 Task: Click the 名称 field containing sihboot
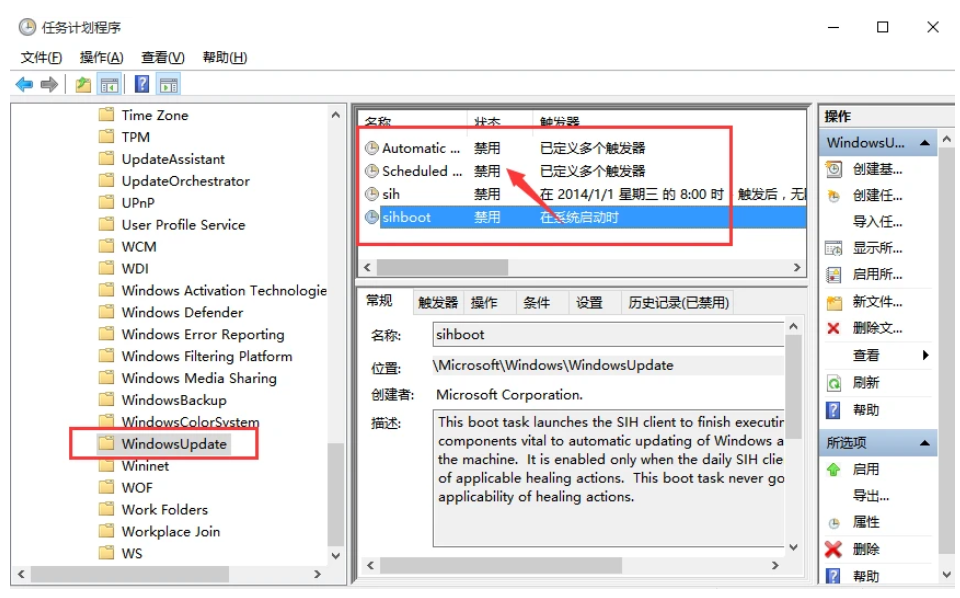click(608, 334)
